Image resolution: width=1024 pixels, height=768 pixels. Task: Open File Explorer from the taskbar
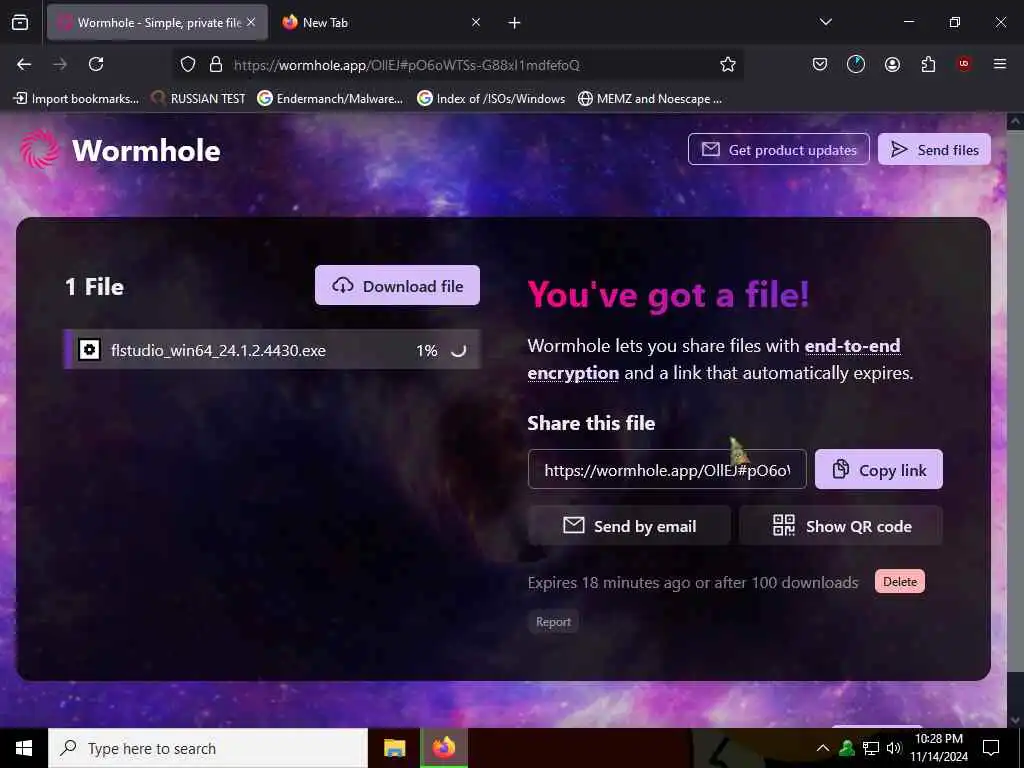point(394,748)
